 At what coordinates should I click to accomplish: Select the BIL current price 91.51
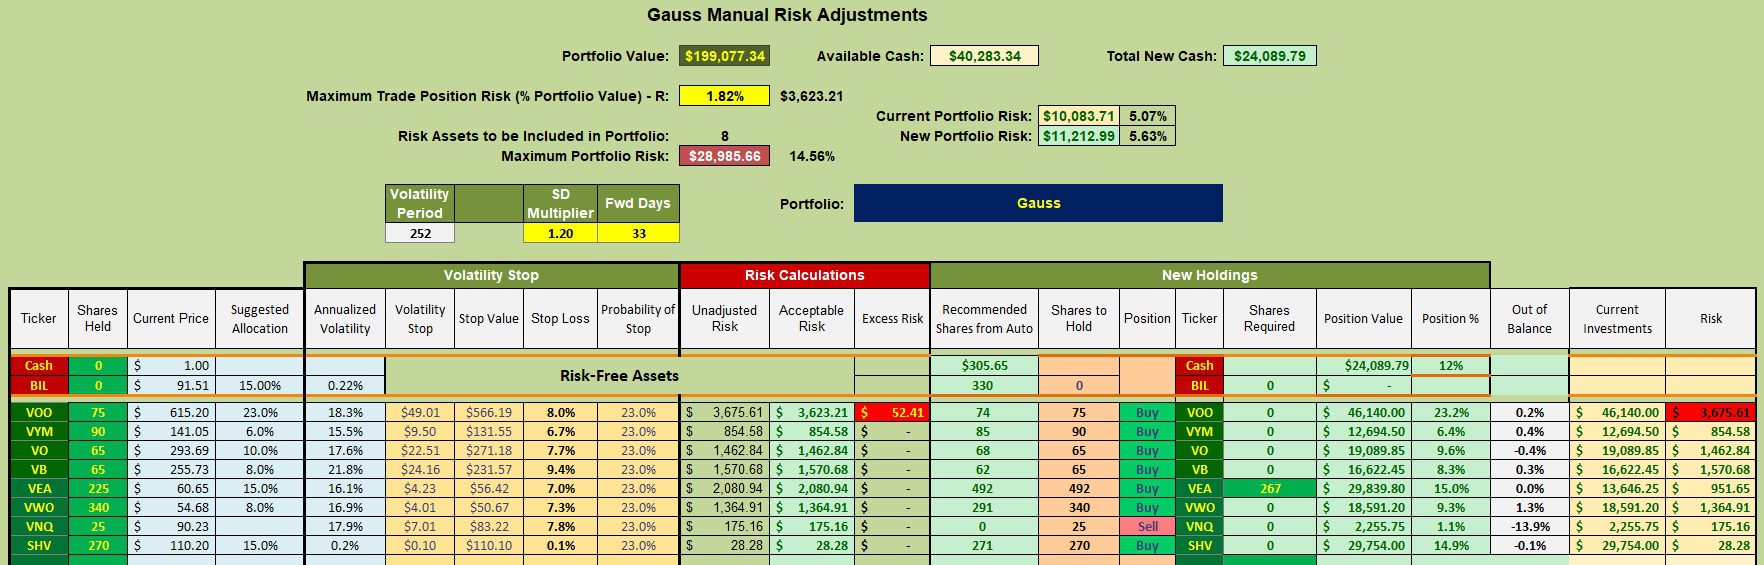[171, 385]
